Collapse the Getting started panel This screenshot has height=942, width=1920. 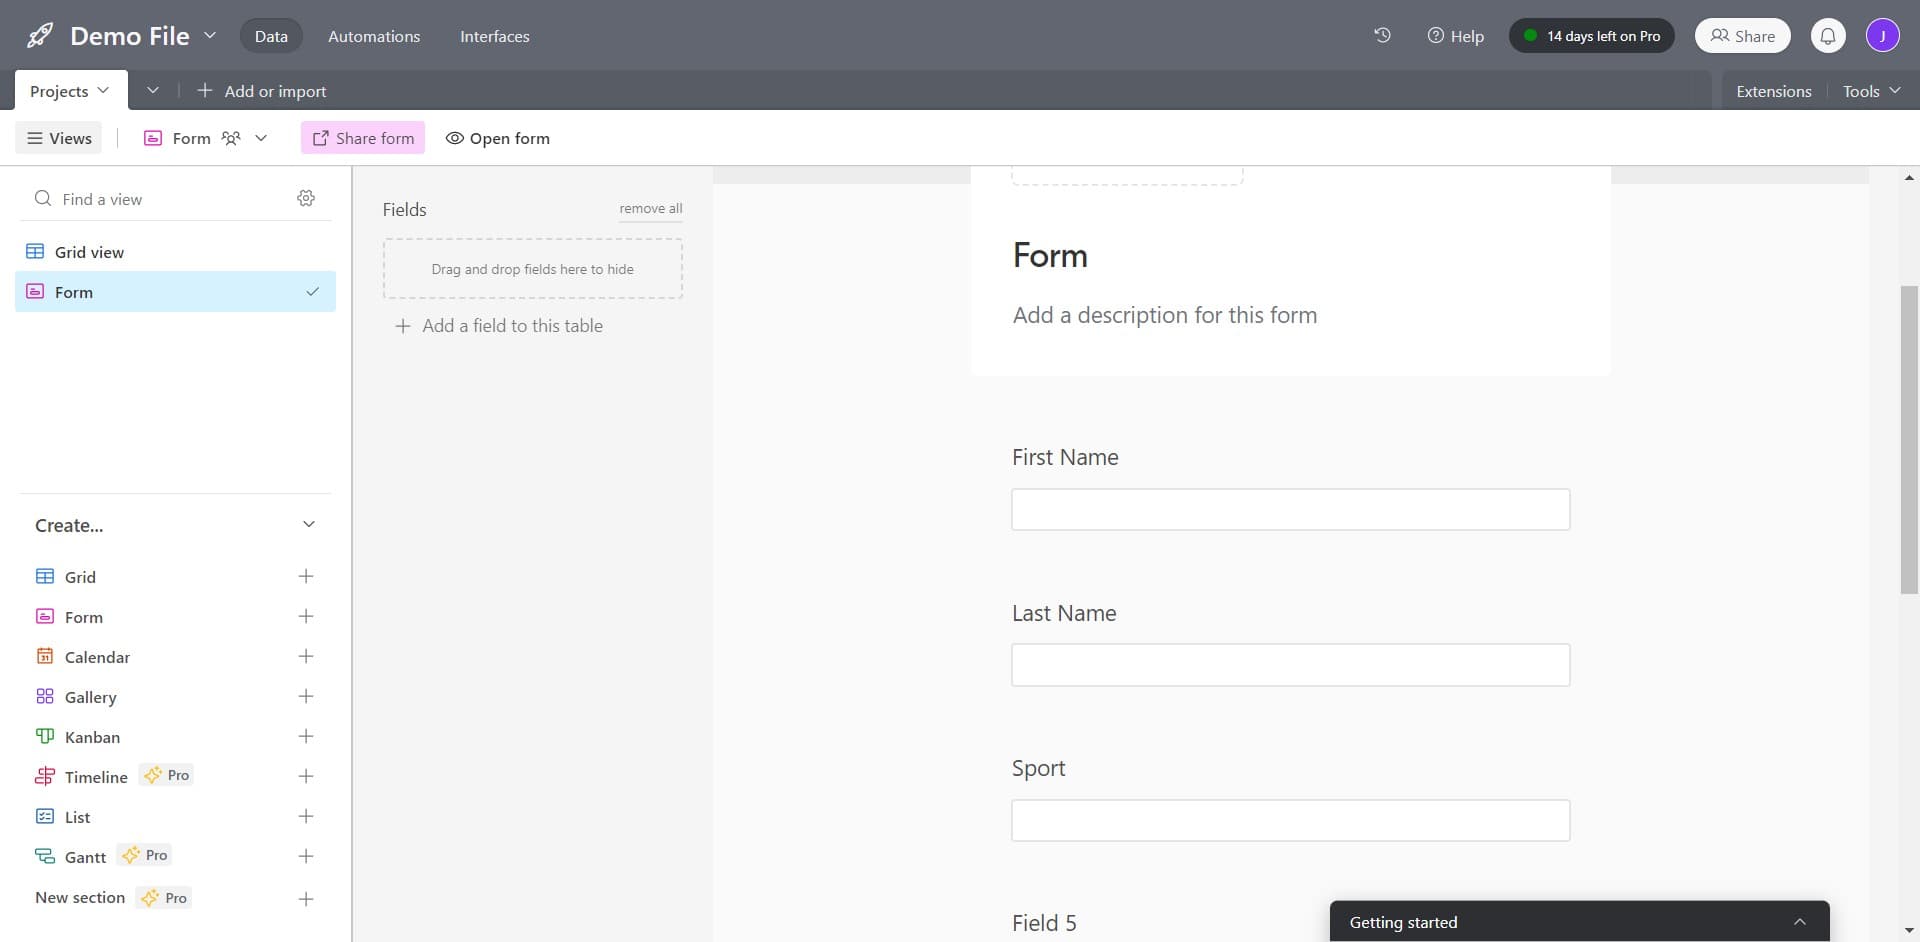1799,921
